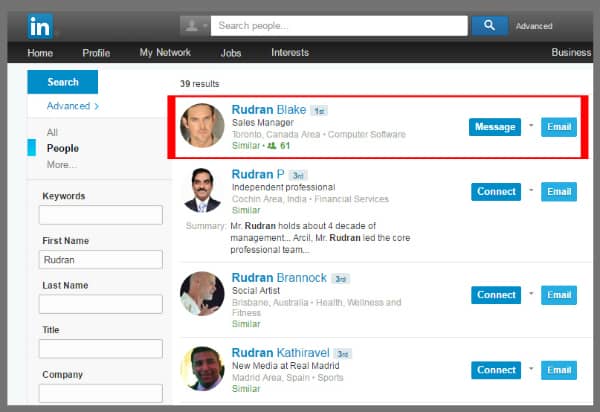
Task: Email Rudran Kathiravel
Action: click(559, 370)
